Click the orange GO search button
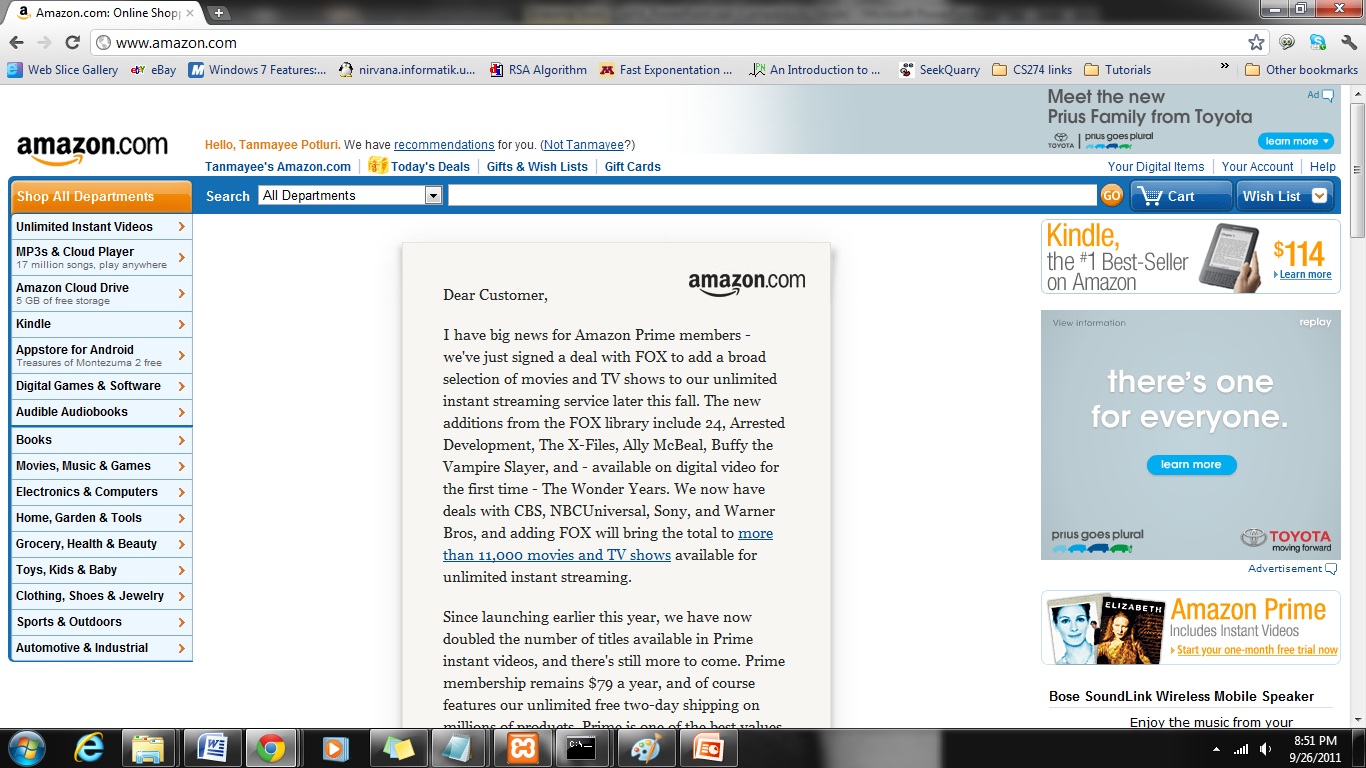The height and width of the screenshot is (768, 1366). tap(1111, 196)
